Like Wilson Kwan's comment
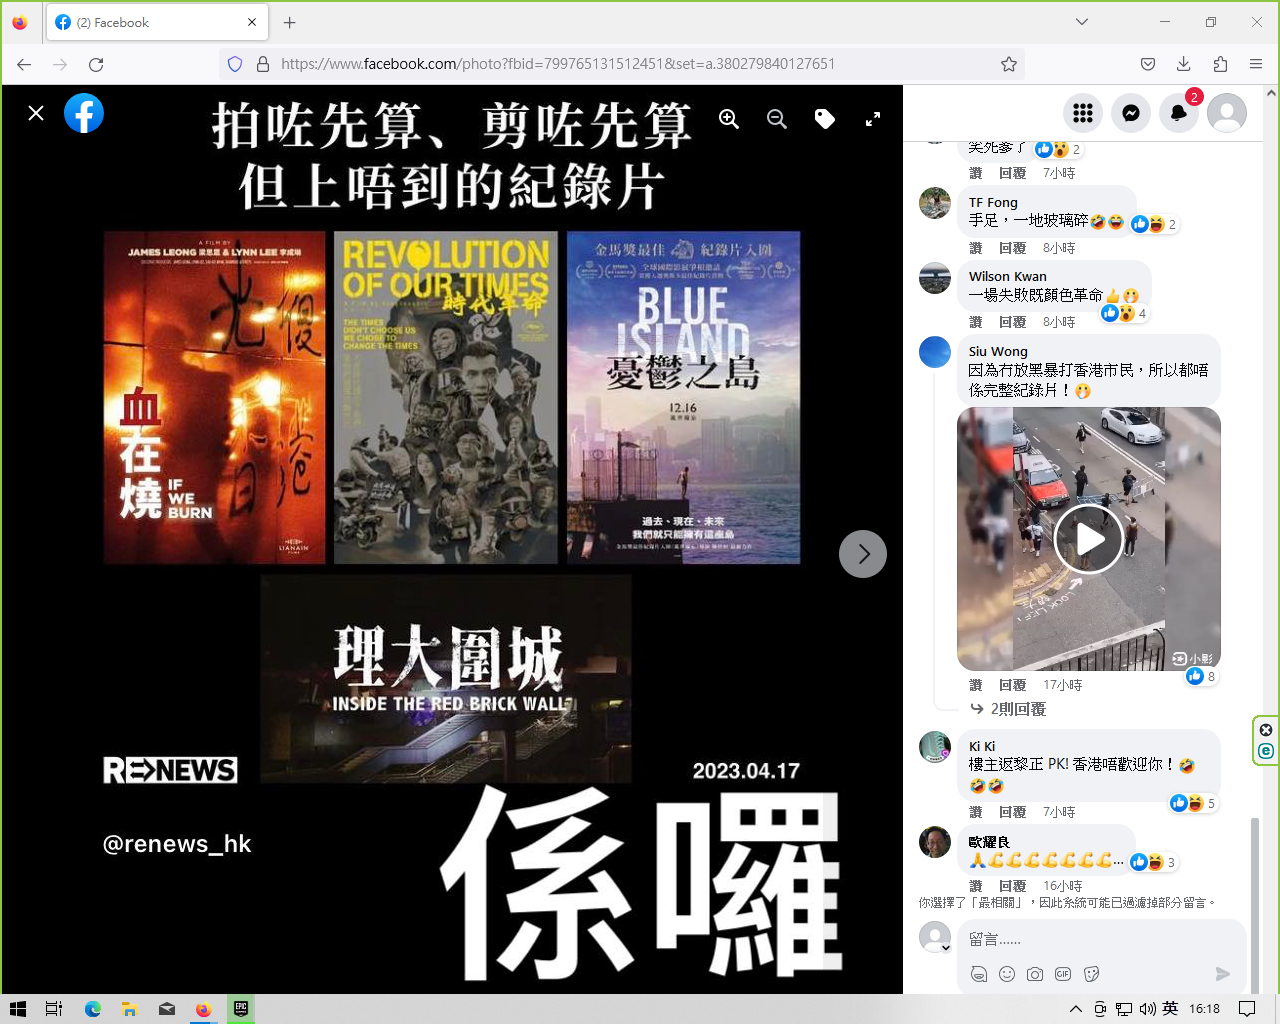This screenshot has width=1280, height=1024. click(976, 322)
